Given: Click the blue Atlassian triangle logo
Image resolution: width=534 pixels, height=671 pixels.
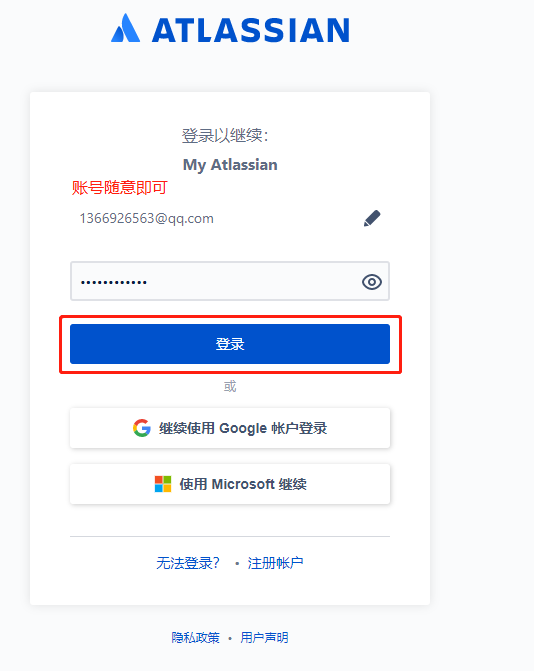Looking at the screenshot, I should coord(125,28).
